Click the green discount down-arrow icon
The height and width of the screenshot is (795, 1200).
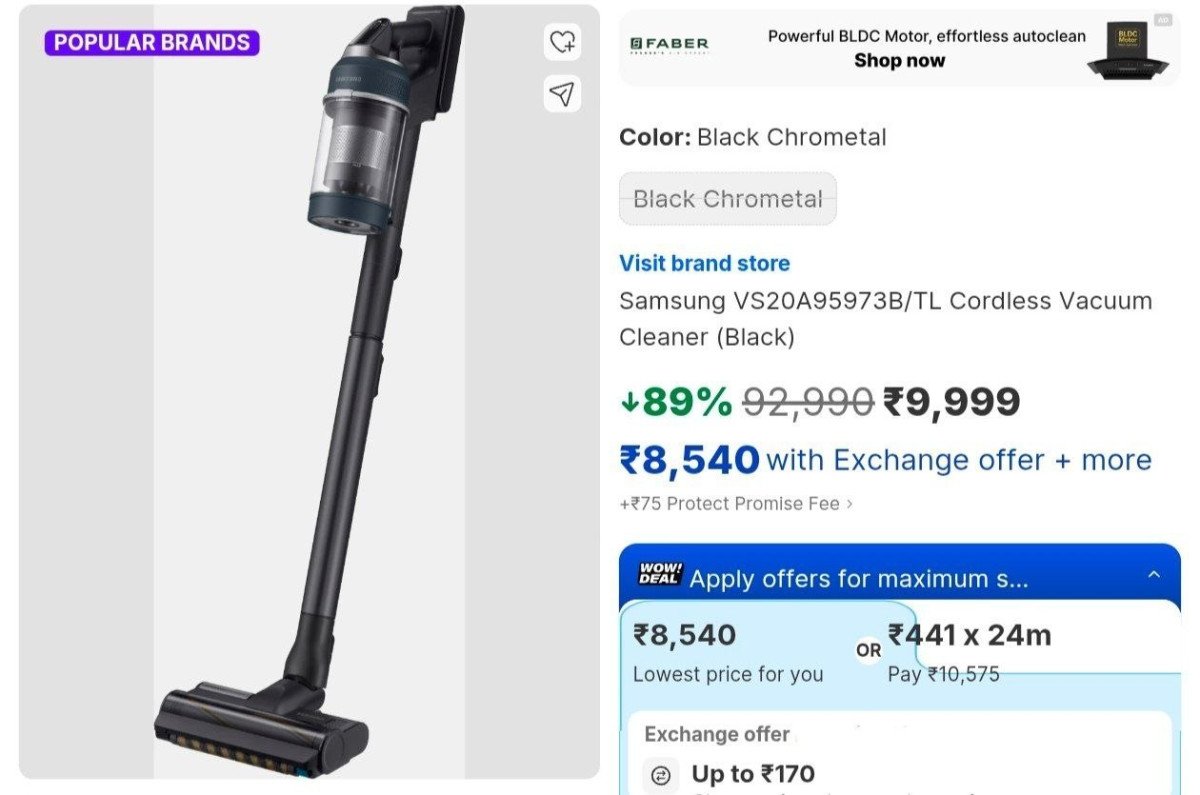tap(630, 402)
